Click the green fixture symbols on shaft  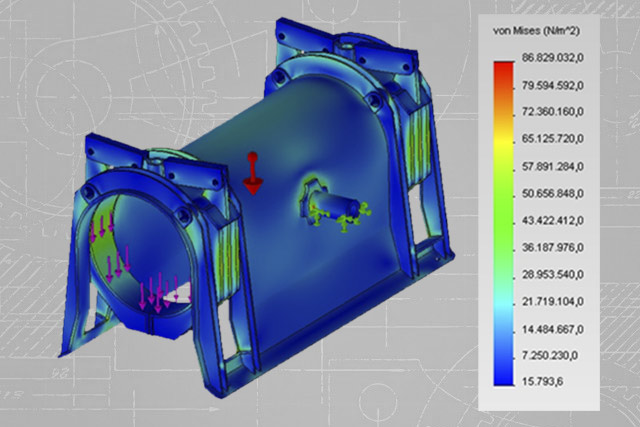point(340,215)
